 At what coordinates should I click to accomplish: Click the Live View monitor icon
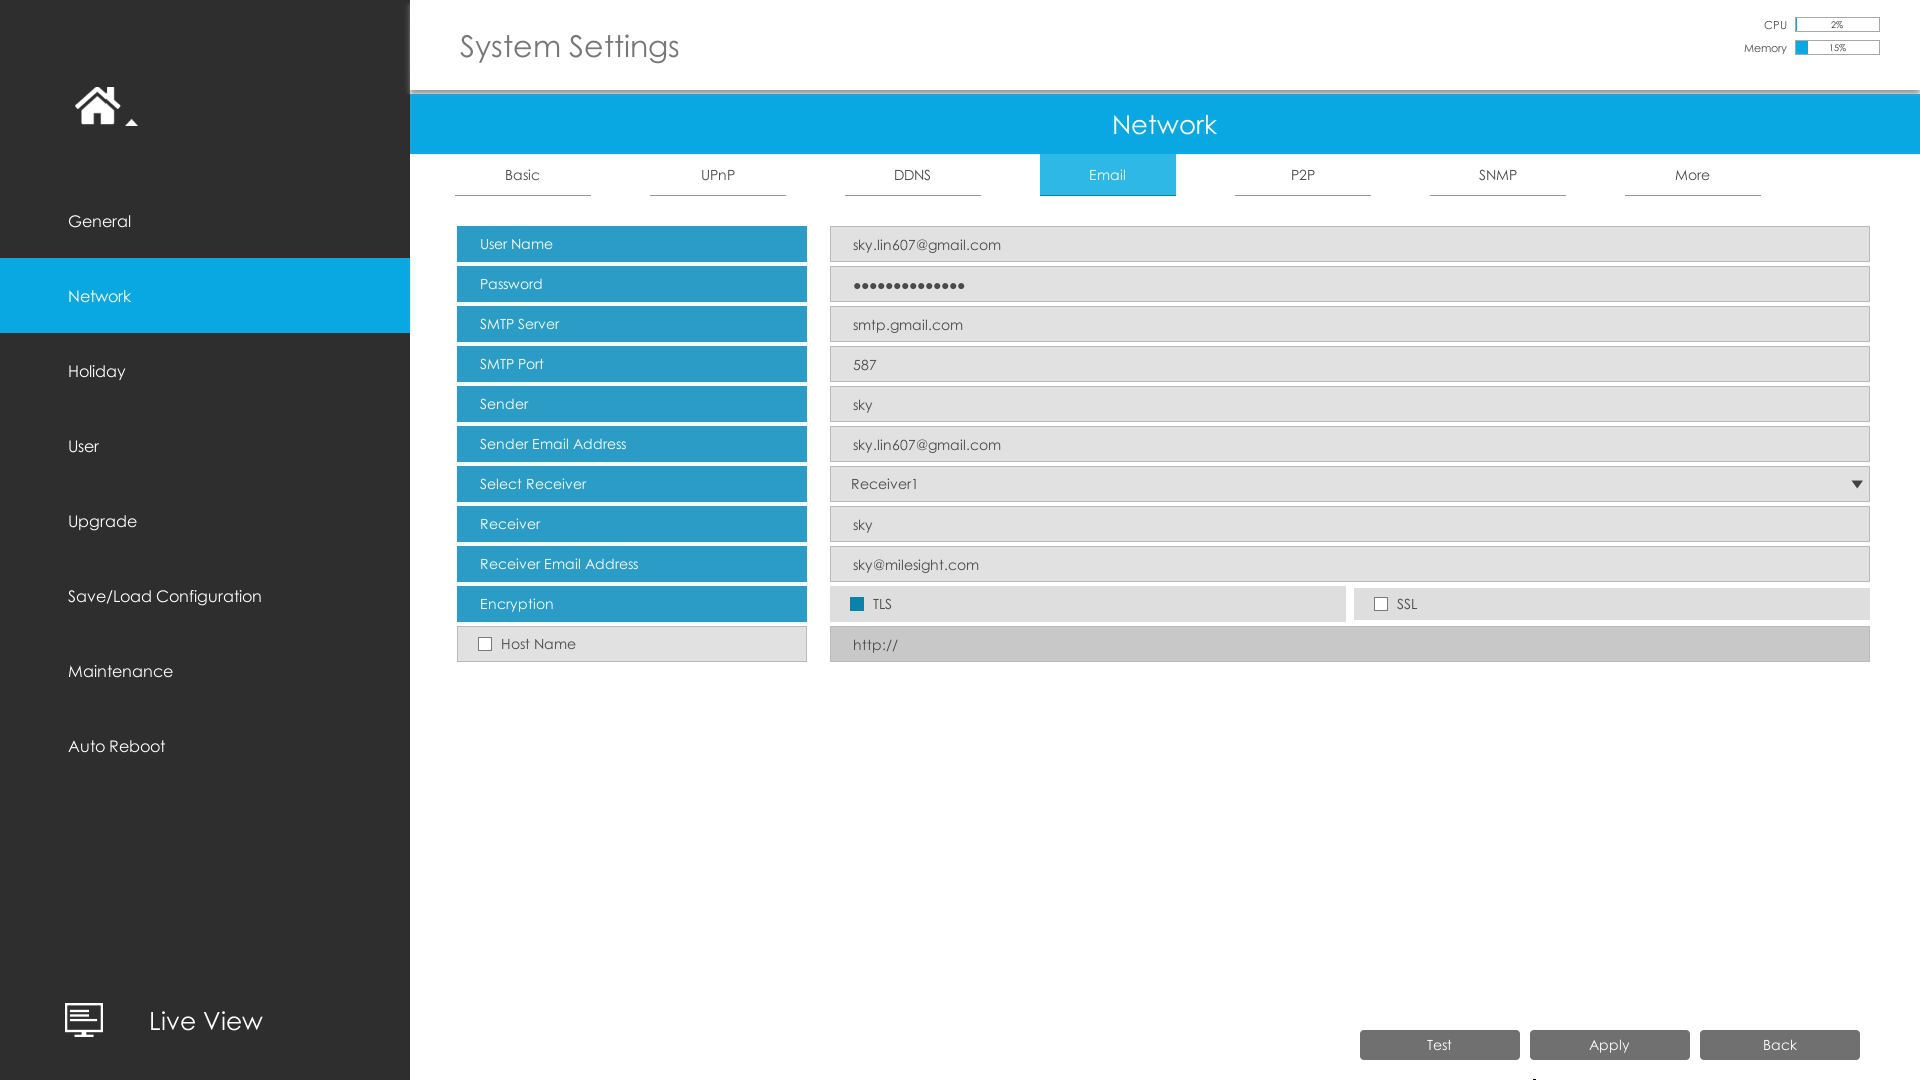click(x=84, y=1020)
